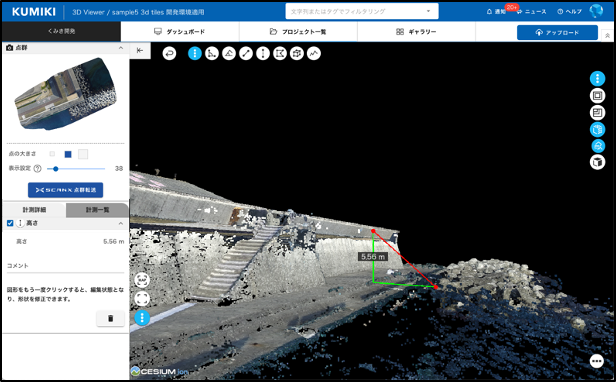This screenshot has width=616, height=382.
Task: Select the vertical height measurement tool
Action: [263, 53]
